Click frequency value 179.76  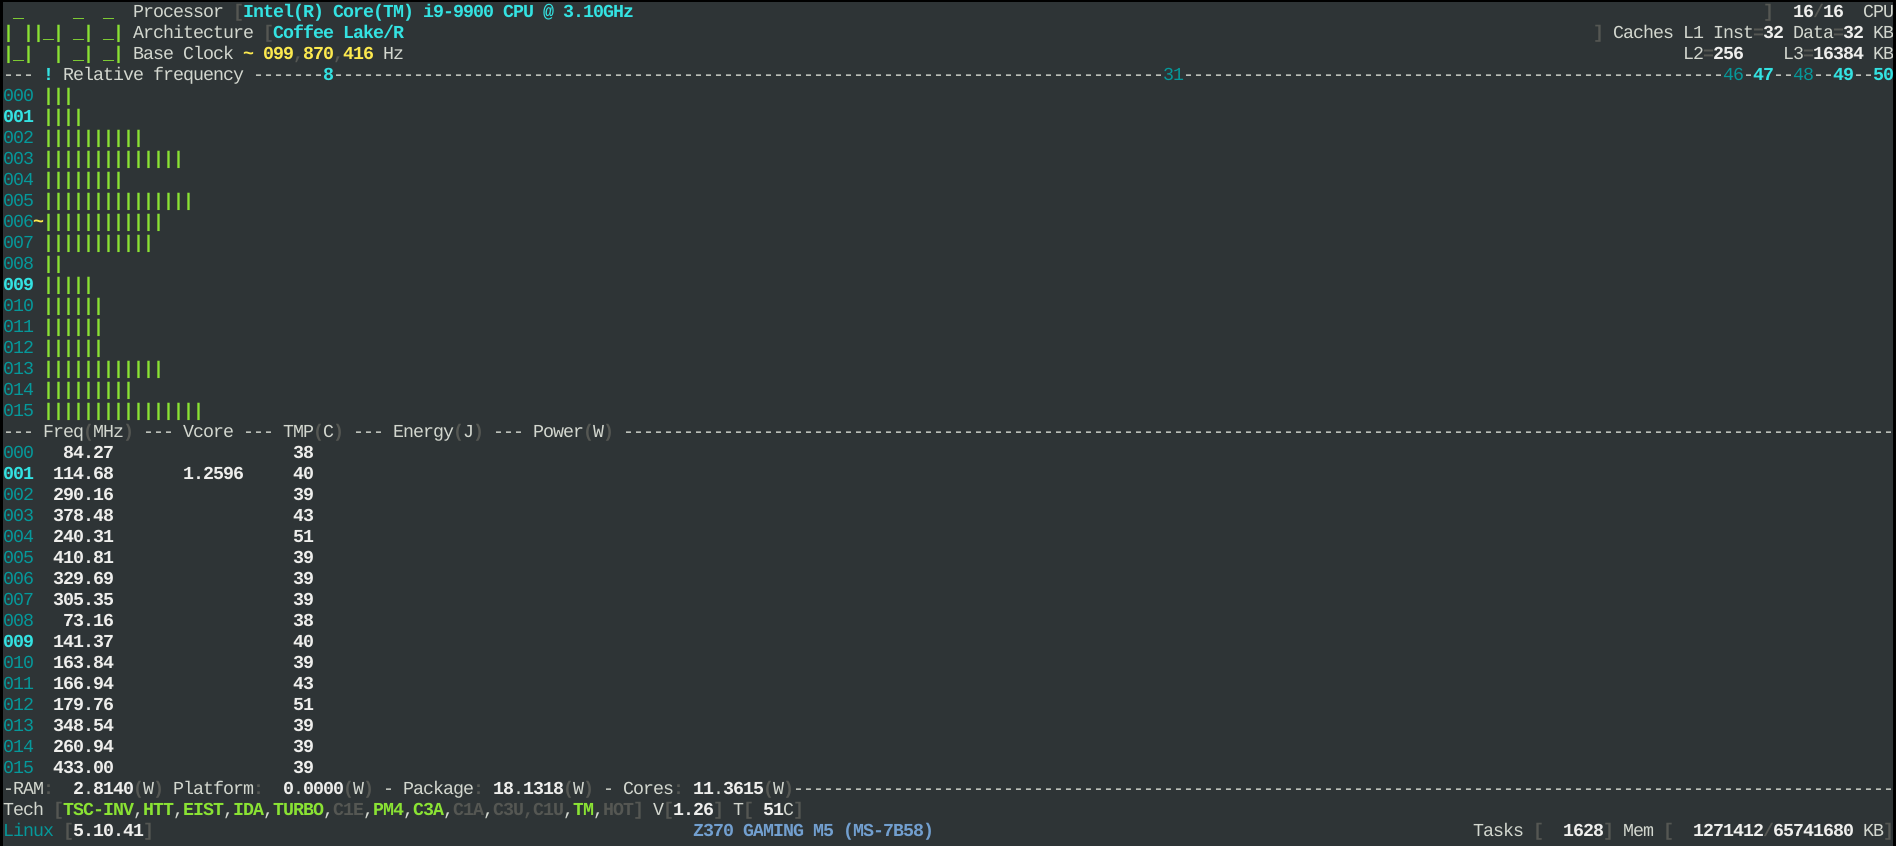83,705
